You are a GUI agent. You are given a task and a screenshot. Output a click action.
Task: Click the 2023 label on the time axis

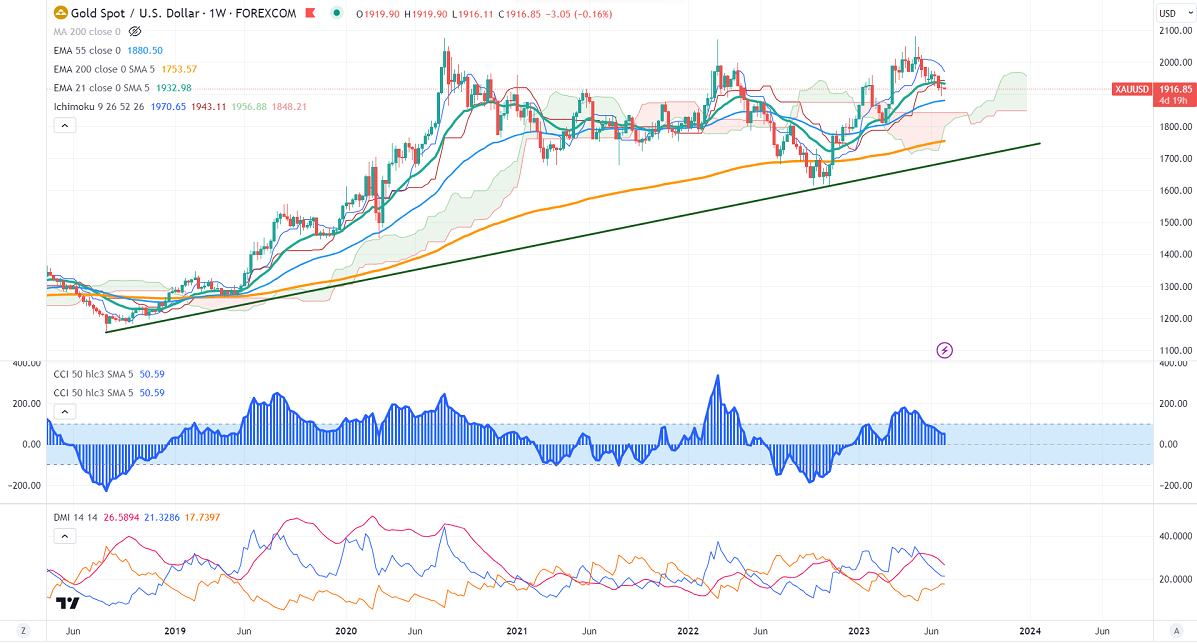[859, 631]
